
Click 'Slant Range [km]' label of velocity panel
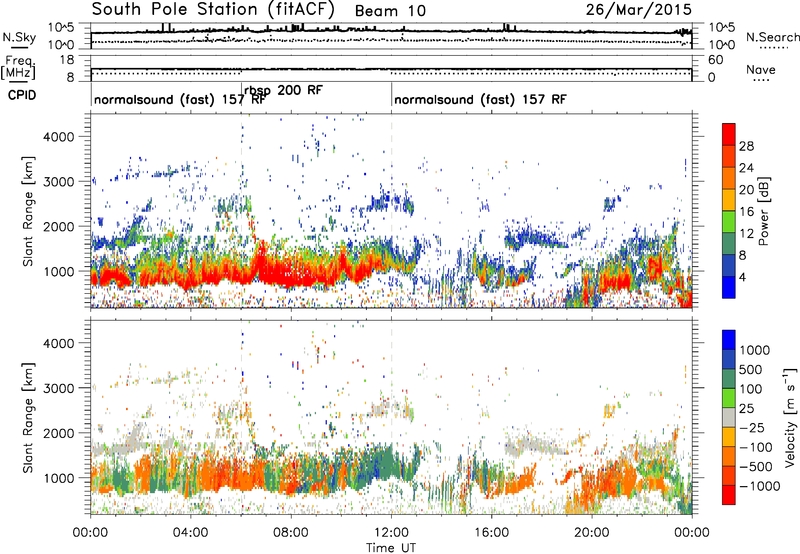[28, 417]
